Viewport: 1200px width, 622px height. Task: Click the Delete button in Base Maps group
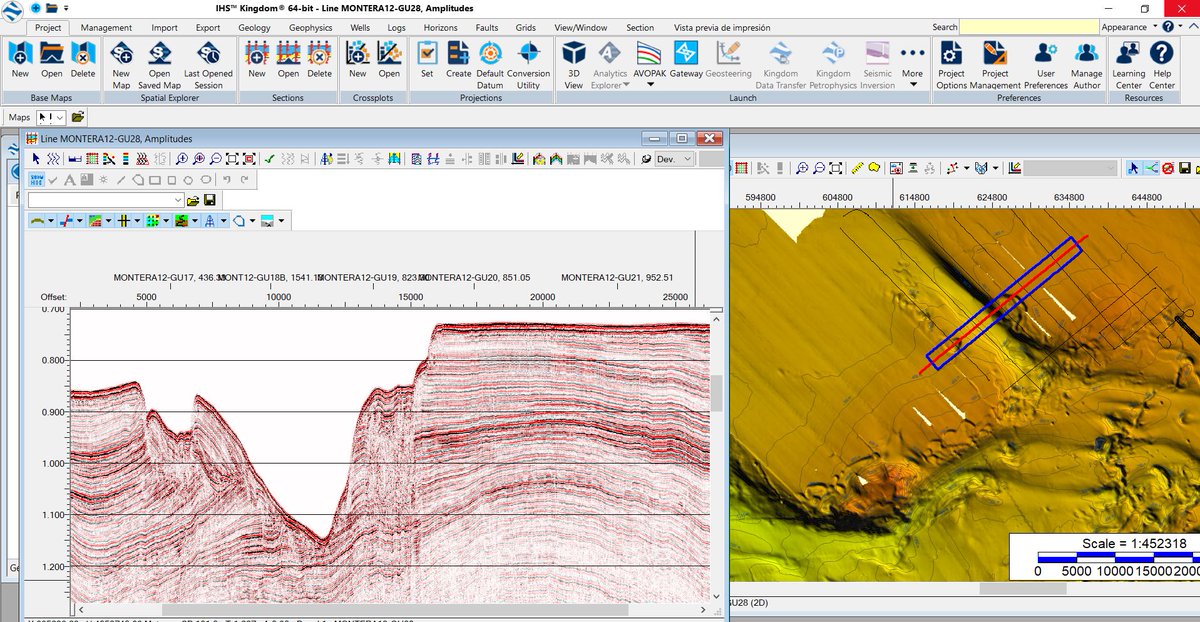click(x=83, y=67)
